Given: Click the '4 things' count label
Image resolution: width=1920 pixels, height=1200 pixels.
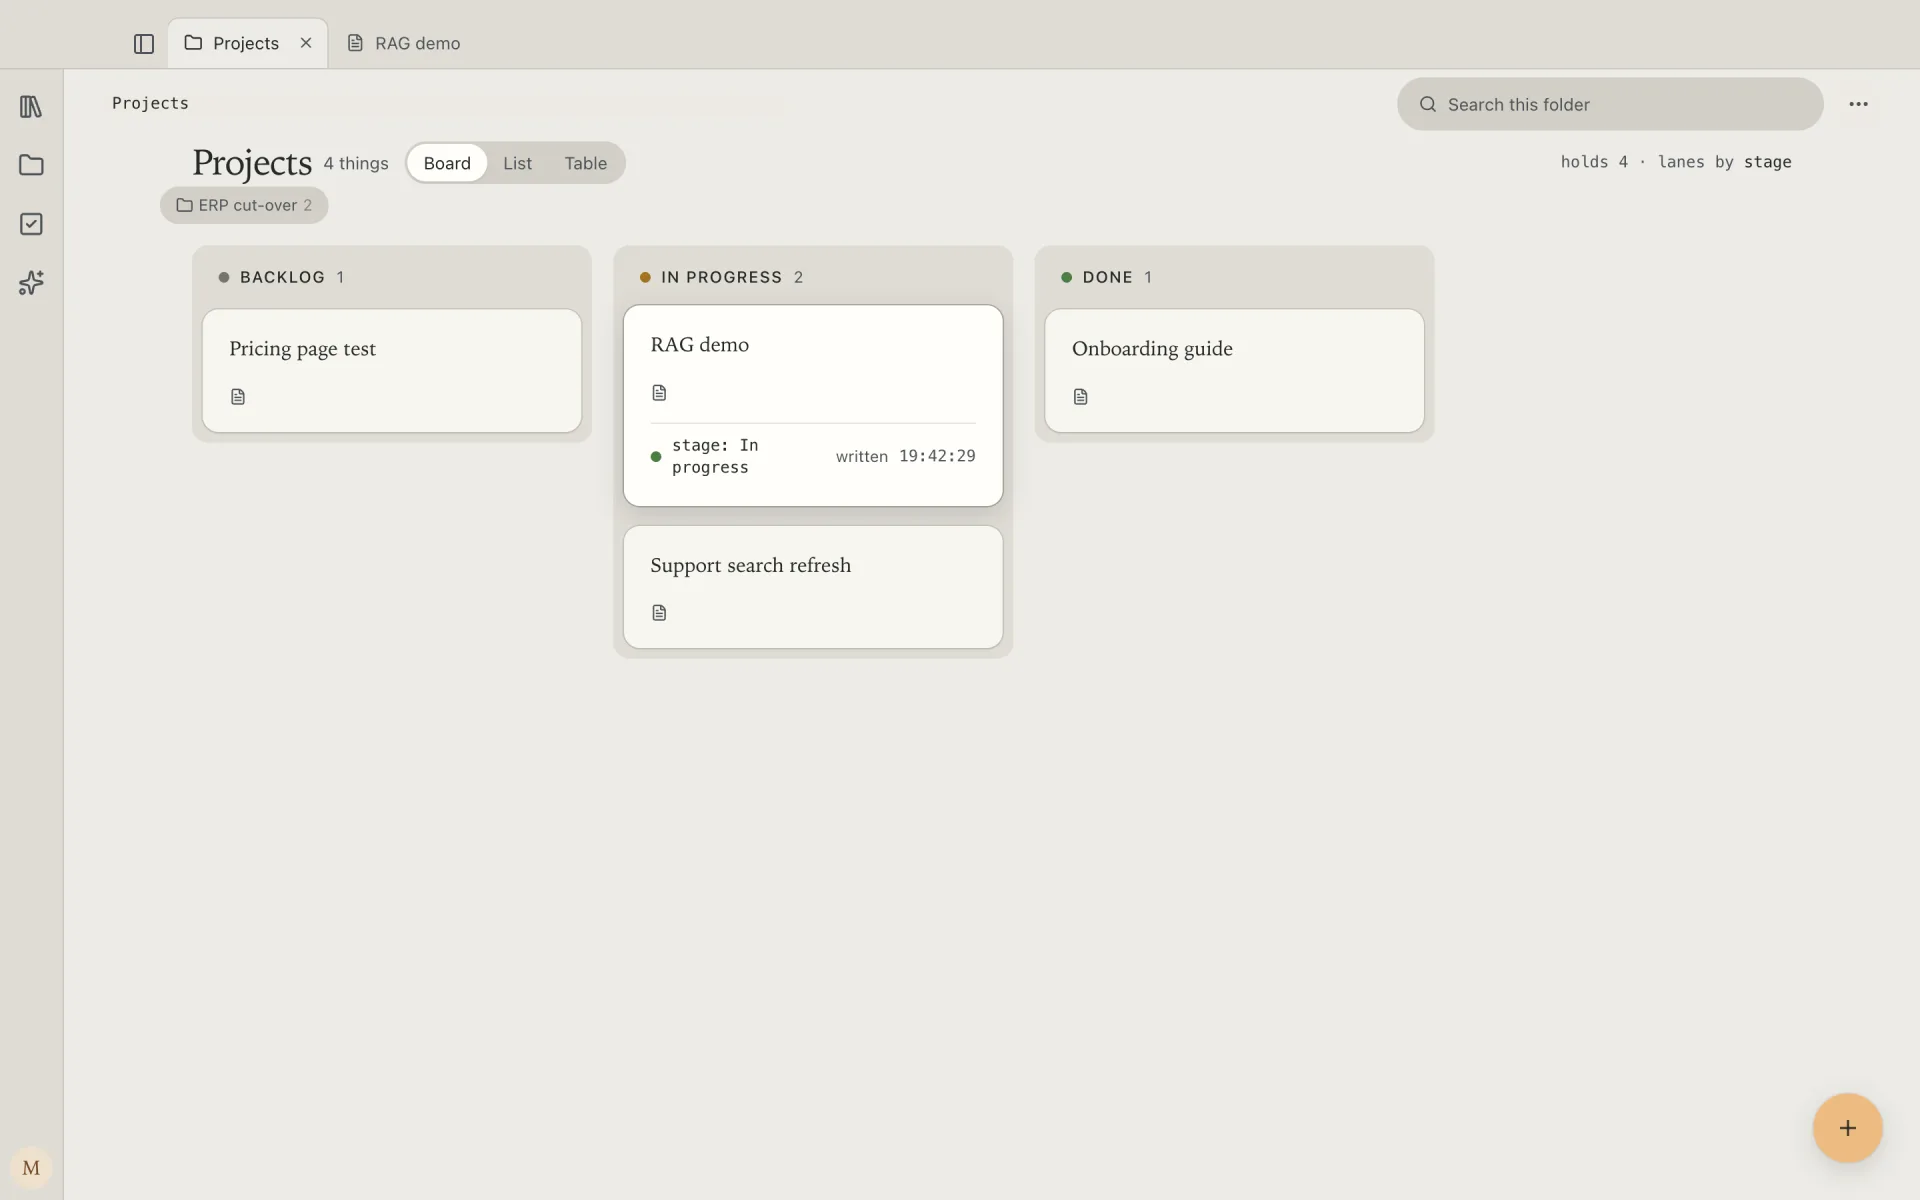Looking at the screenshot, I should [x=356, y=163].
